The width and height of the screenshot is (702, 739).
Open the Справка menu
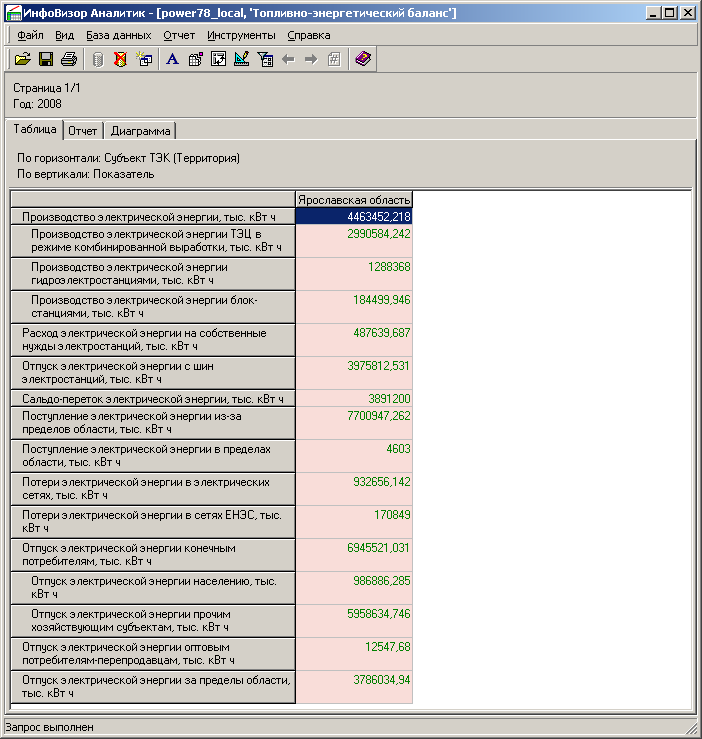[309, 35]
